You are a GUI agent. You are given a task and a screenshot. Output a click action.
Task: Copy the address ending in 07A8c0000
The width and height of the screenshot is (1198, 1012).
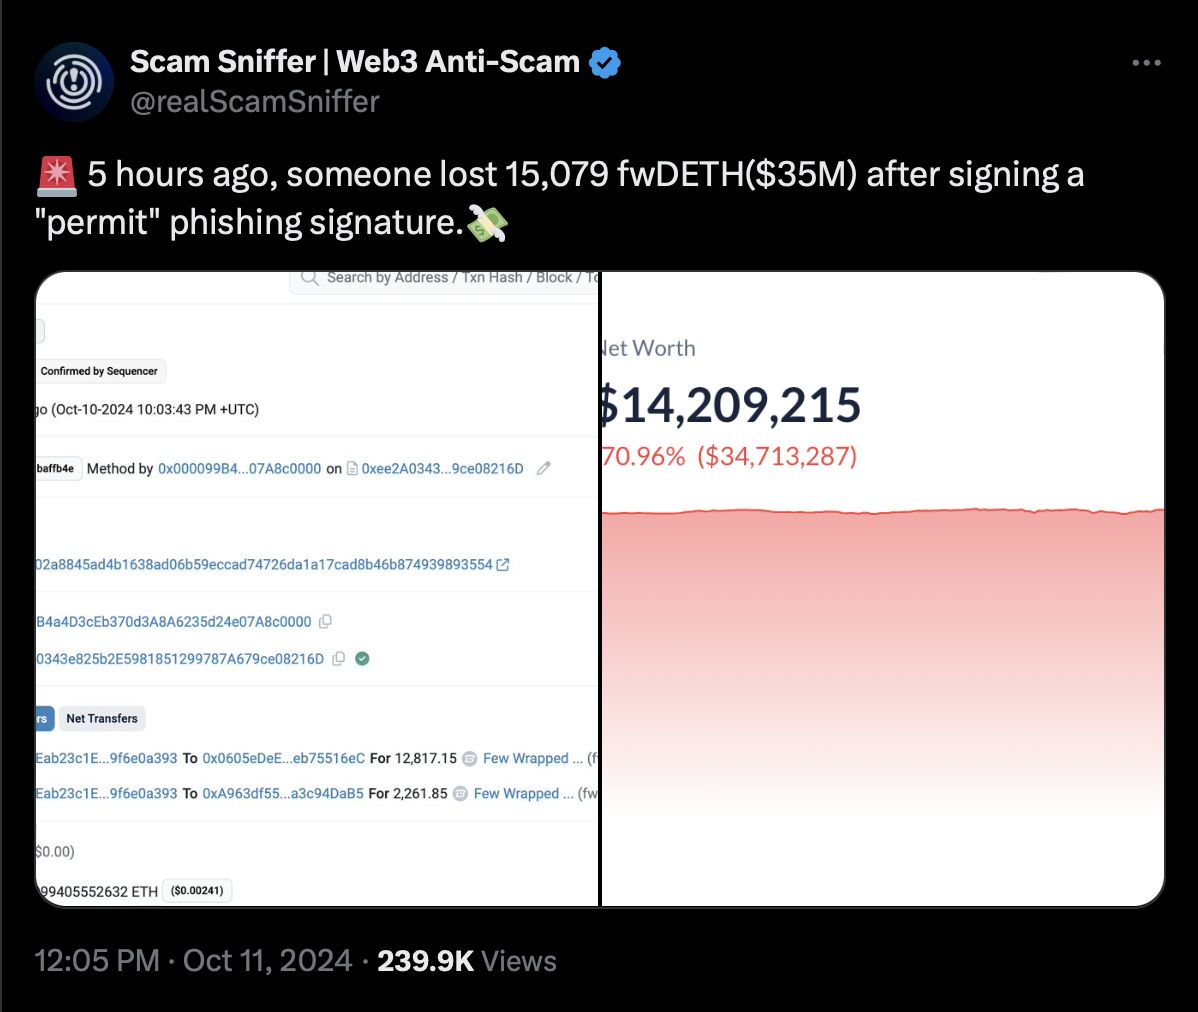pyautogui.click(x=325, y=622)
